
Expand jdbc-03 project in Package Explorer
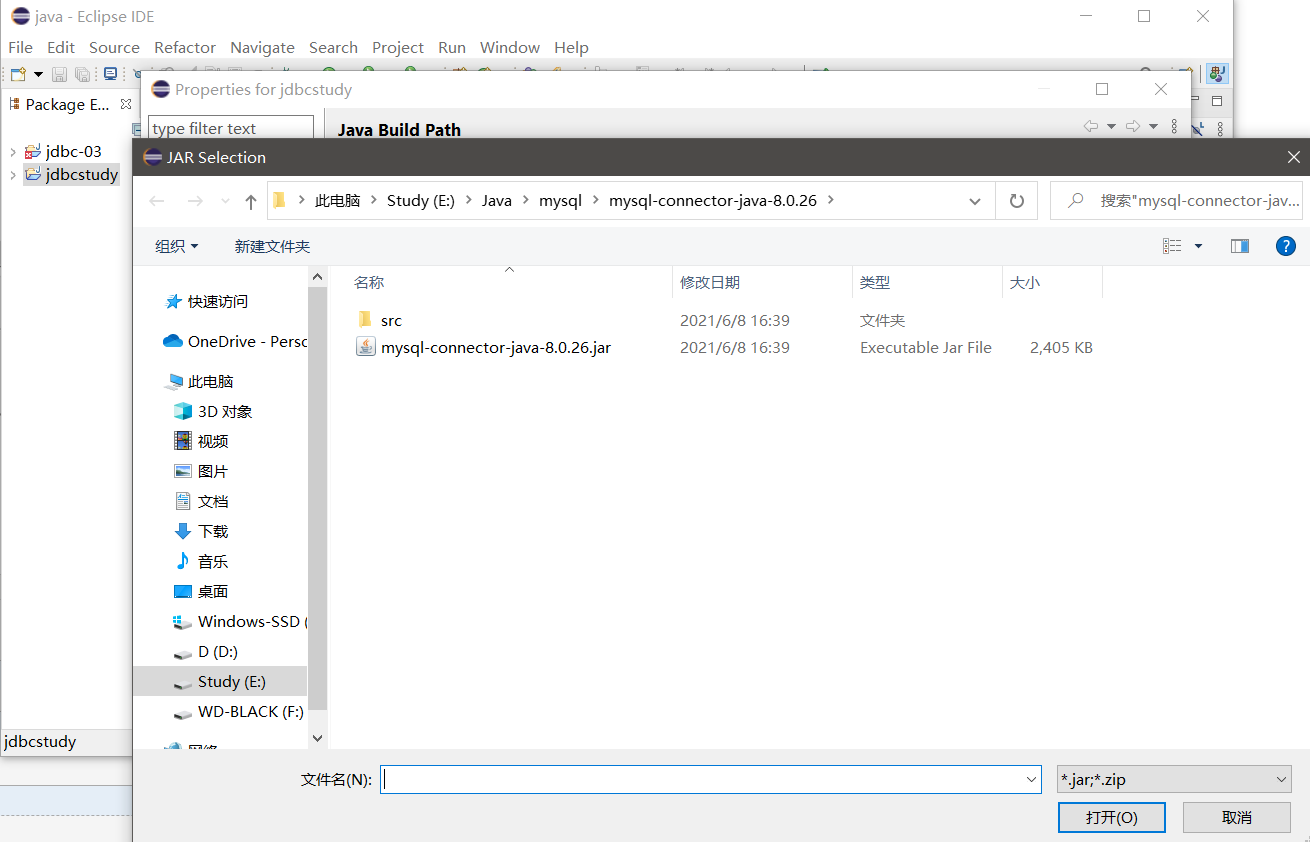pos(12,152)
